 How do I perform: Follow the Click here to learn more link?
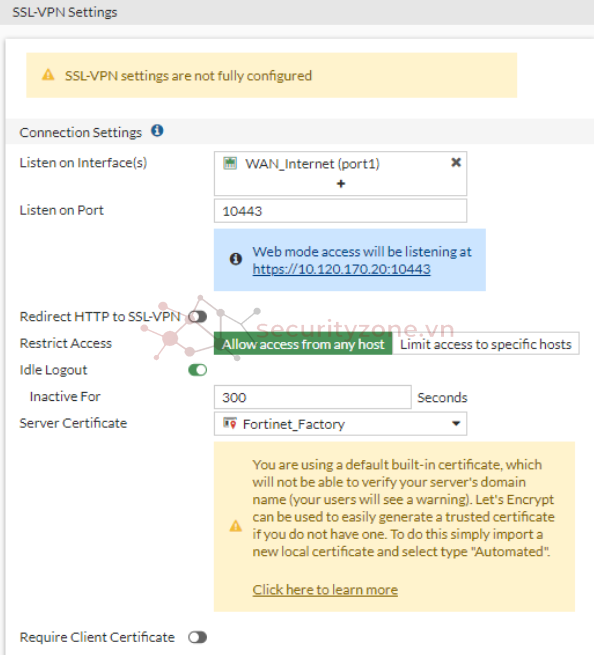(x=325, y=589)
